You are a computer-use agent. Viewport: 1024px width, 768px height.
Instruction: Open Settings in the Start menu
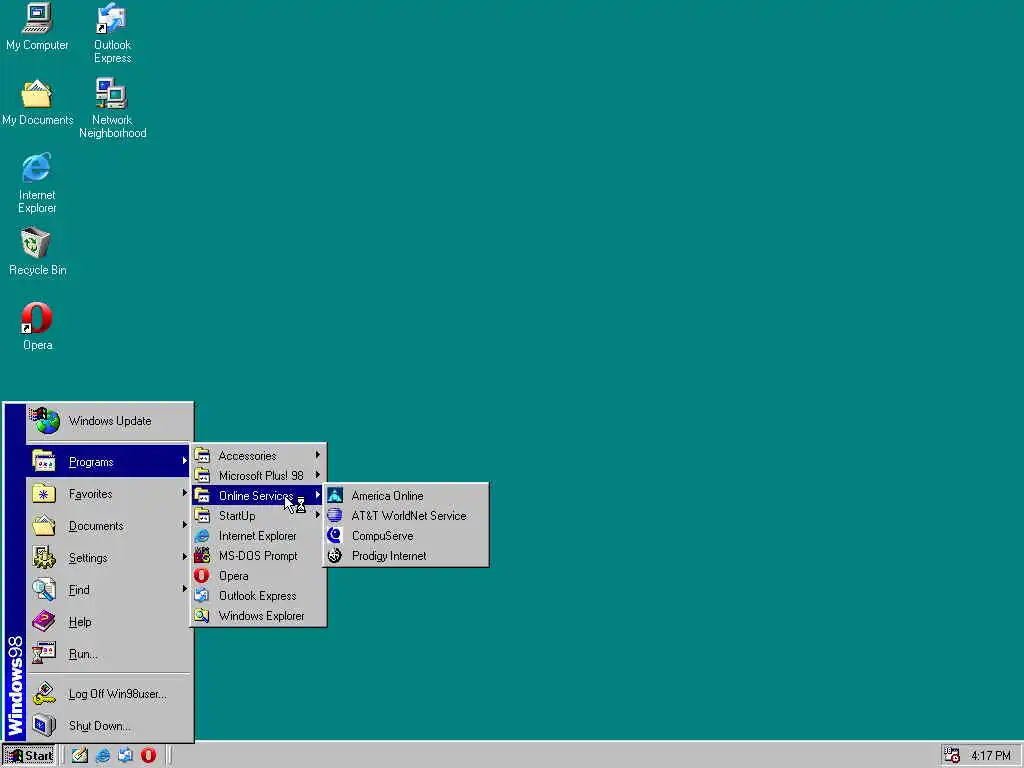pyautogui.click(x=109, y=558)
